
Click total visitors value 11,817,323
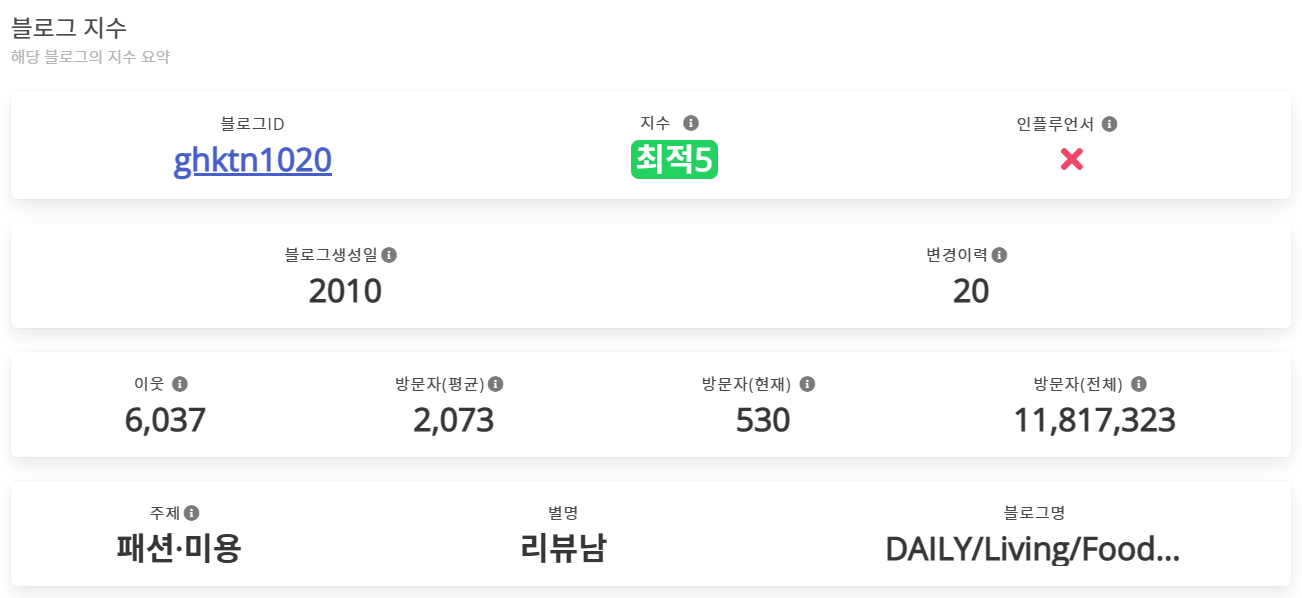(1094, 421)
